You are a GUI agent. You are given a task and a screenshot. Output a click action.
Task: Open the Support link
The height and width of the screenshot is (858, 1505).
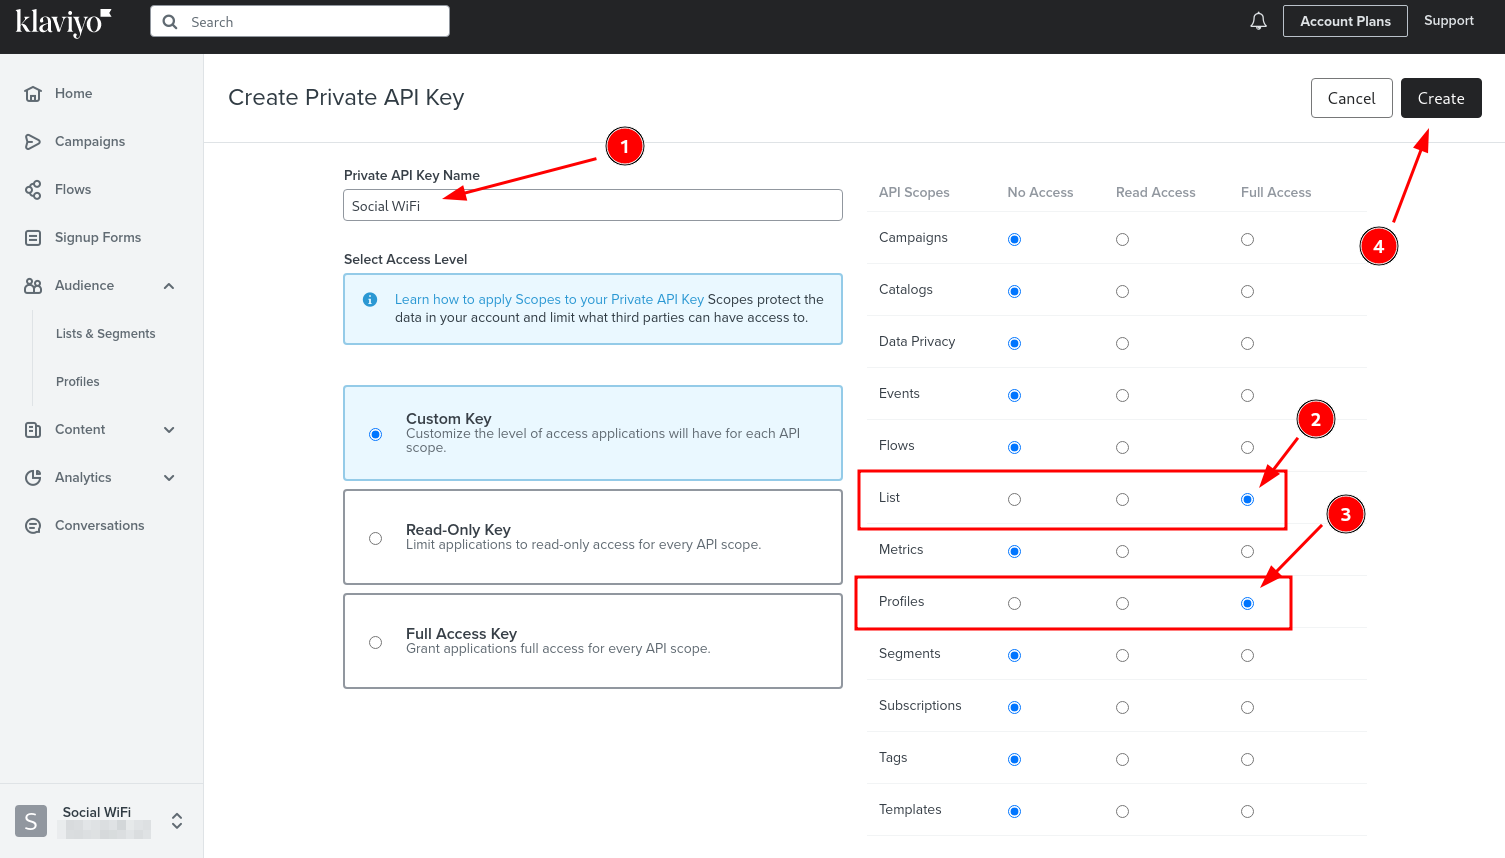pos(1449,20)
